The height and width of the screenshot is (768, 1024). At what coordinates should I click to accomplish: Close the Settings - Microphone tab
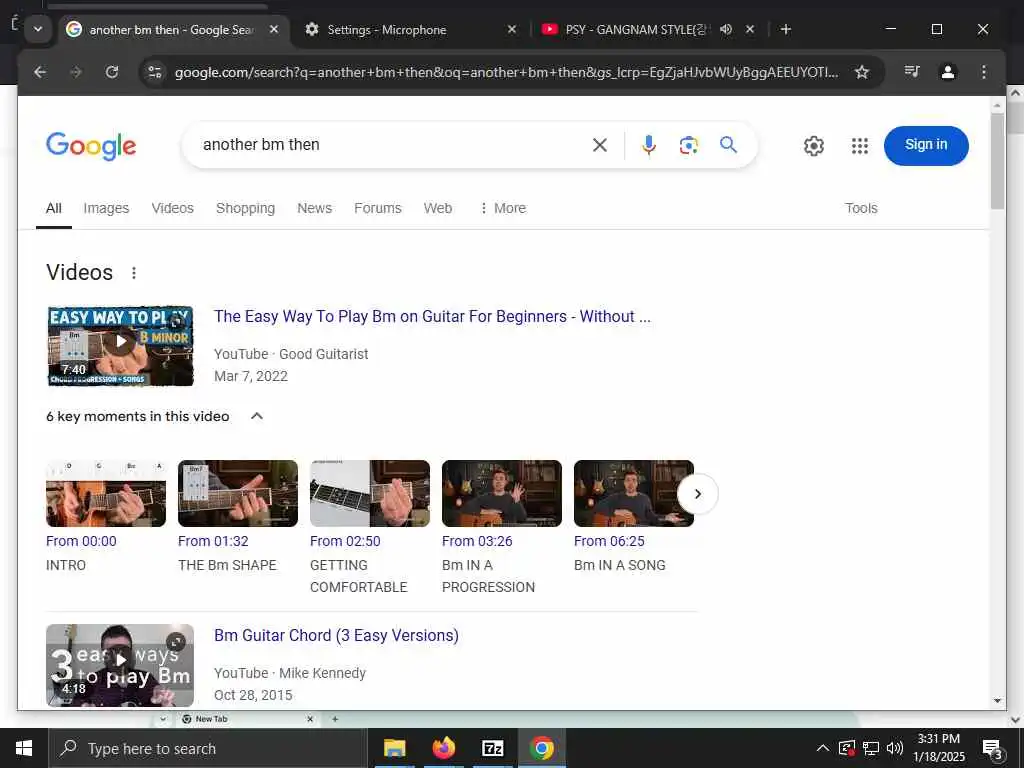pyautogui.click(x=512, y=29)
